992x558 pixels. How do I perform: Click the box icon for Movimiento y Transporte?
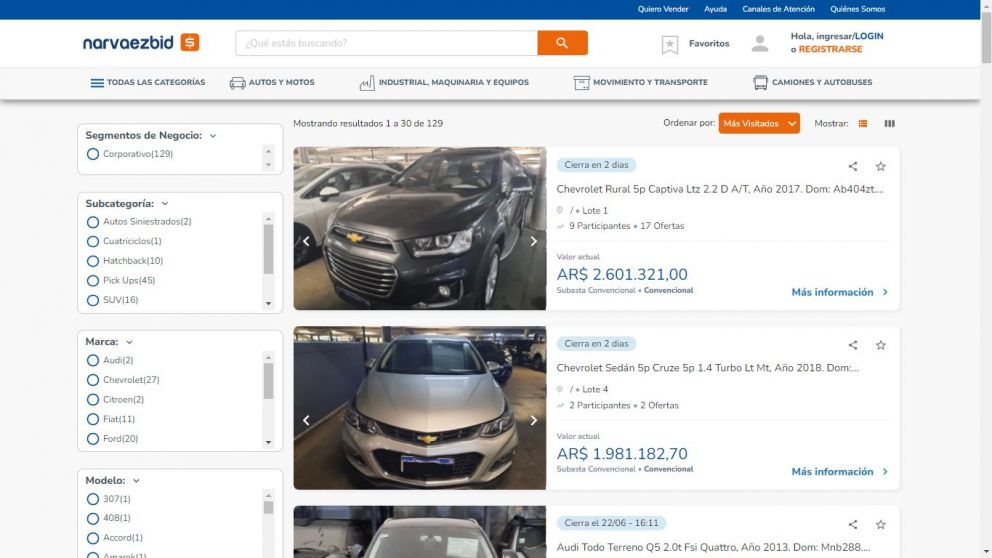click(581, 83)
